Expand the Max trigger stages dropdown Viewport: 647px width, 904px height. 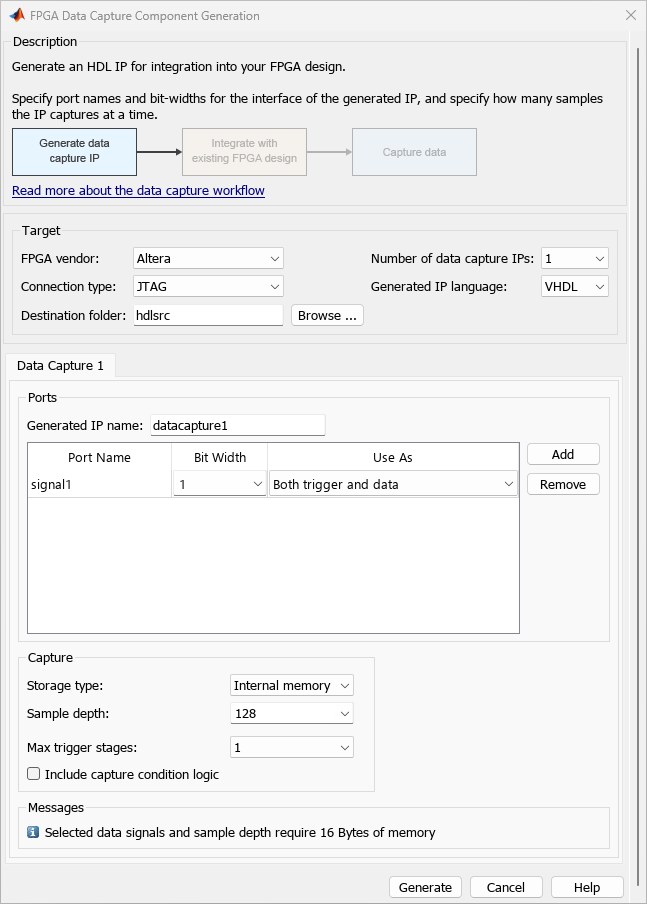click(x=291, y=747)
